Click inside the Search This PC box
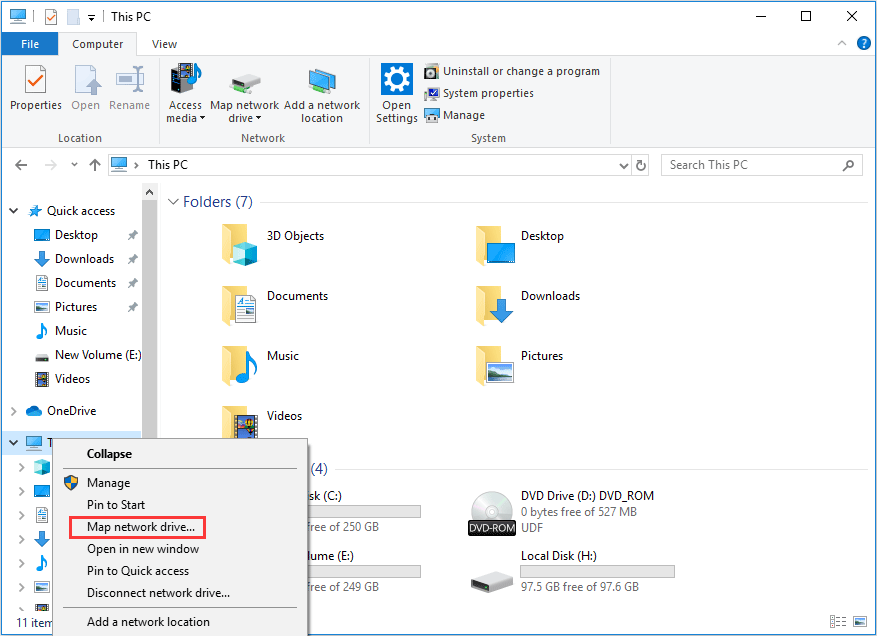Image resolution: width=877 pixels, height=636 pixels. tap(755, 164)
